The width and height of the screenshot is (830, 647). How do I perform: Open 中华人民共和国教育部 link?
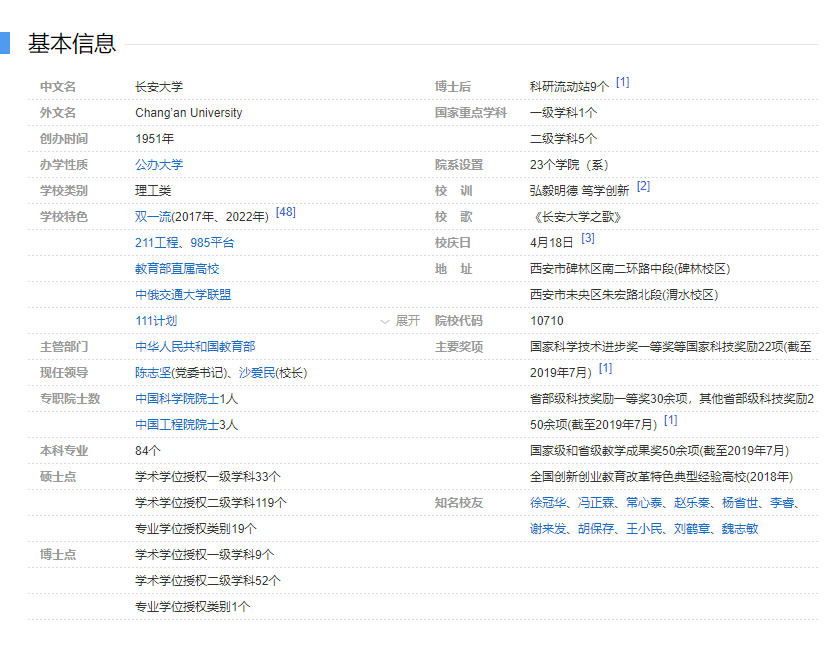195,347
